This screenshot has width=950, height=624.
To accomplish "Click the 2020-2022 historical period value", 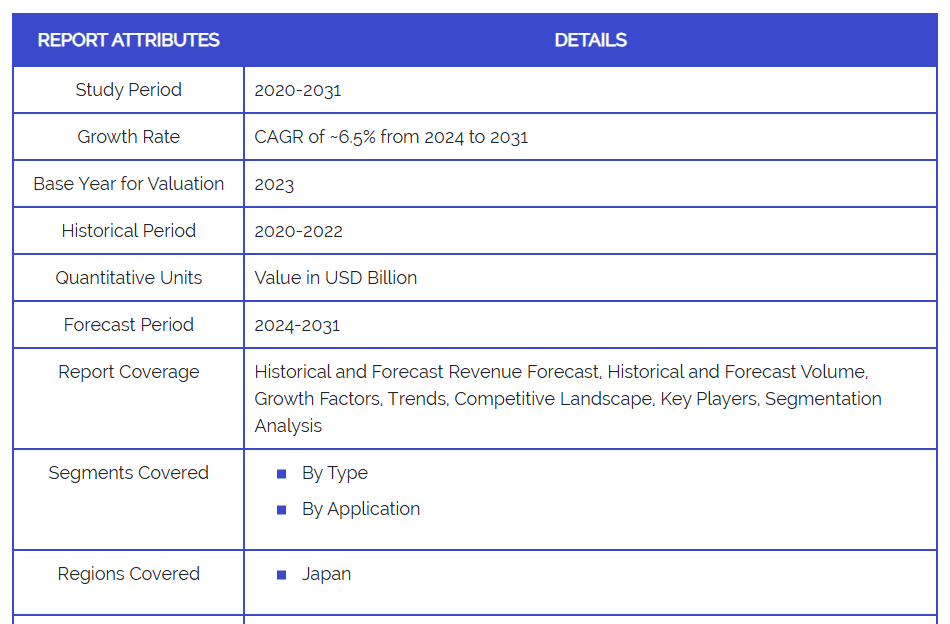I will click(298, 232).
